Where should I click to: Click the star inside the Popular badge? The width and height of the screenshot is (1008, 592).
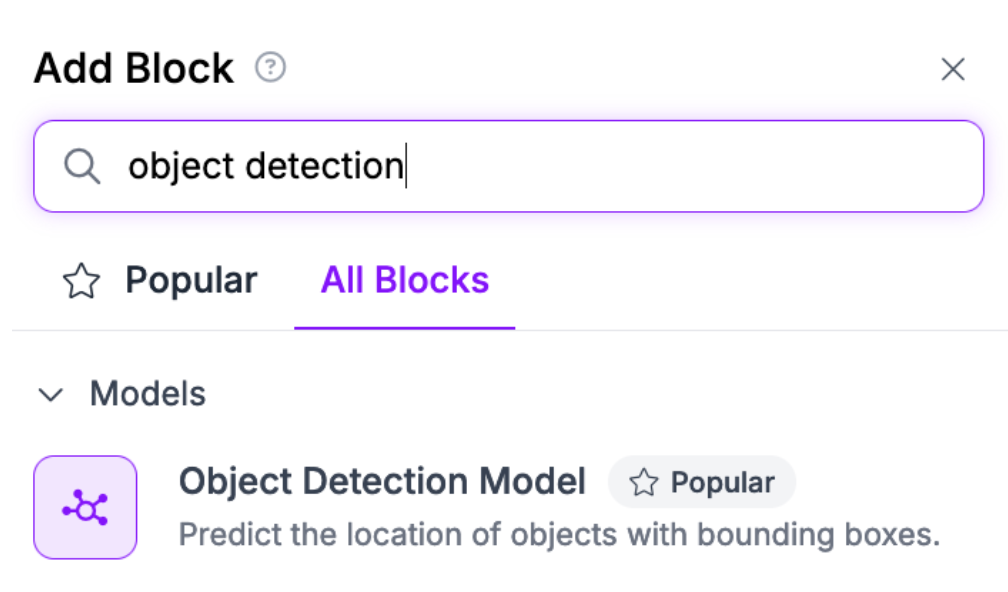click(x=644, y=483)
